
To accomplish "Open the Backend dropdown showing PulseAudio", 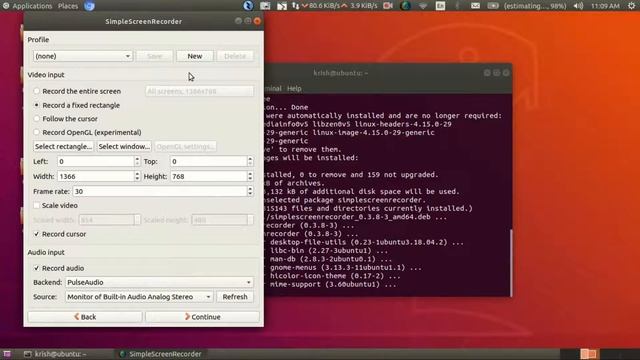I will 159,282.
